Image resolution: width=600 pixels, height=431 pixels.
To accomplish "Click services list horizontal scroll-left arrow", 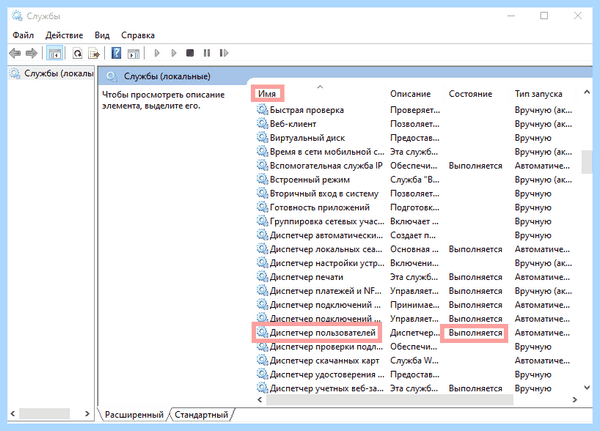I will tap(260, 400).
